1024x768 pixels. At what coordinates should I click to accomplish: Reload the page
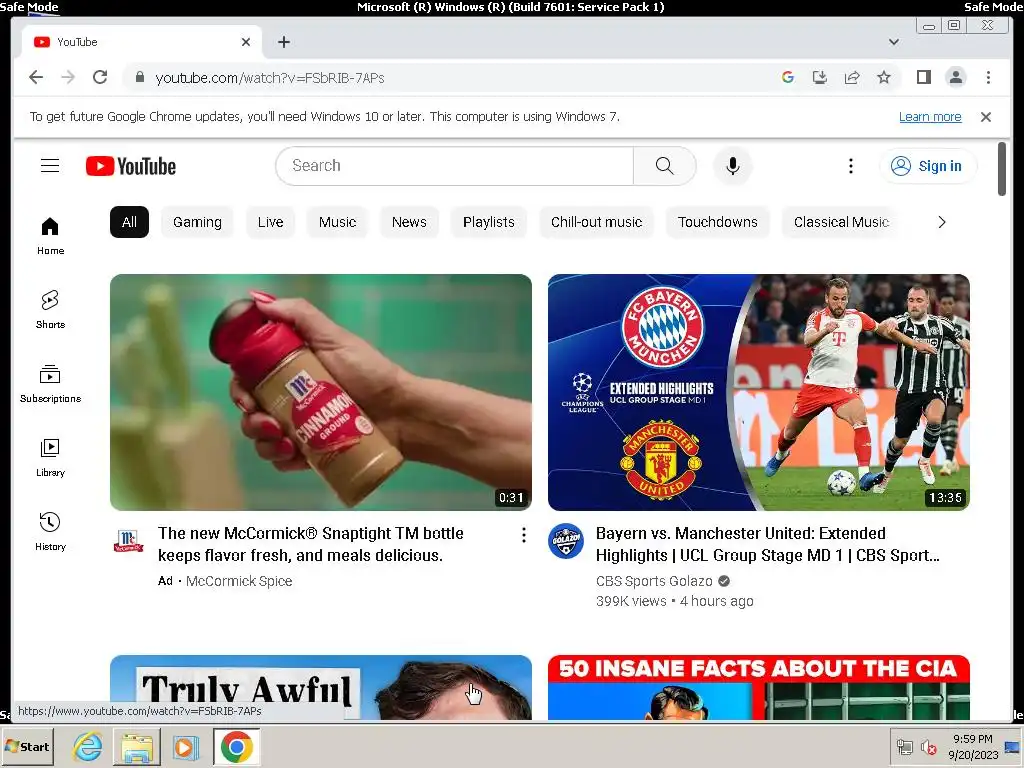pos(100,77)
